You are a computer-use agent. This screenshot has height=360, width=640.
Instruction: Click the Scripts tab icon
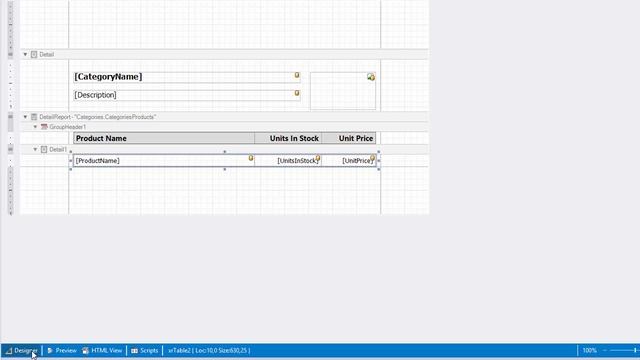coord(134,351)
